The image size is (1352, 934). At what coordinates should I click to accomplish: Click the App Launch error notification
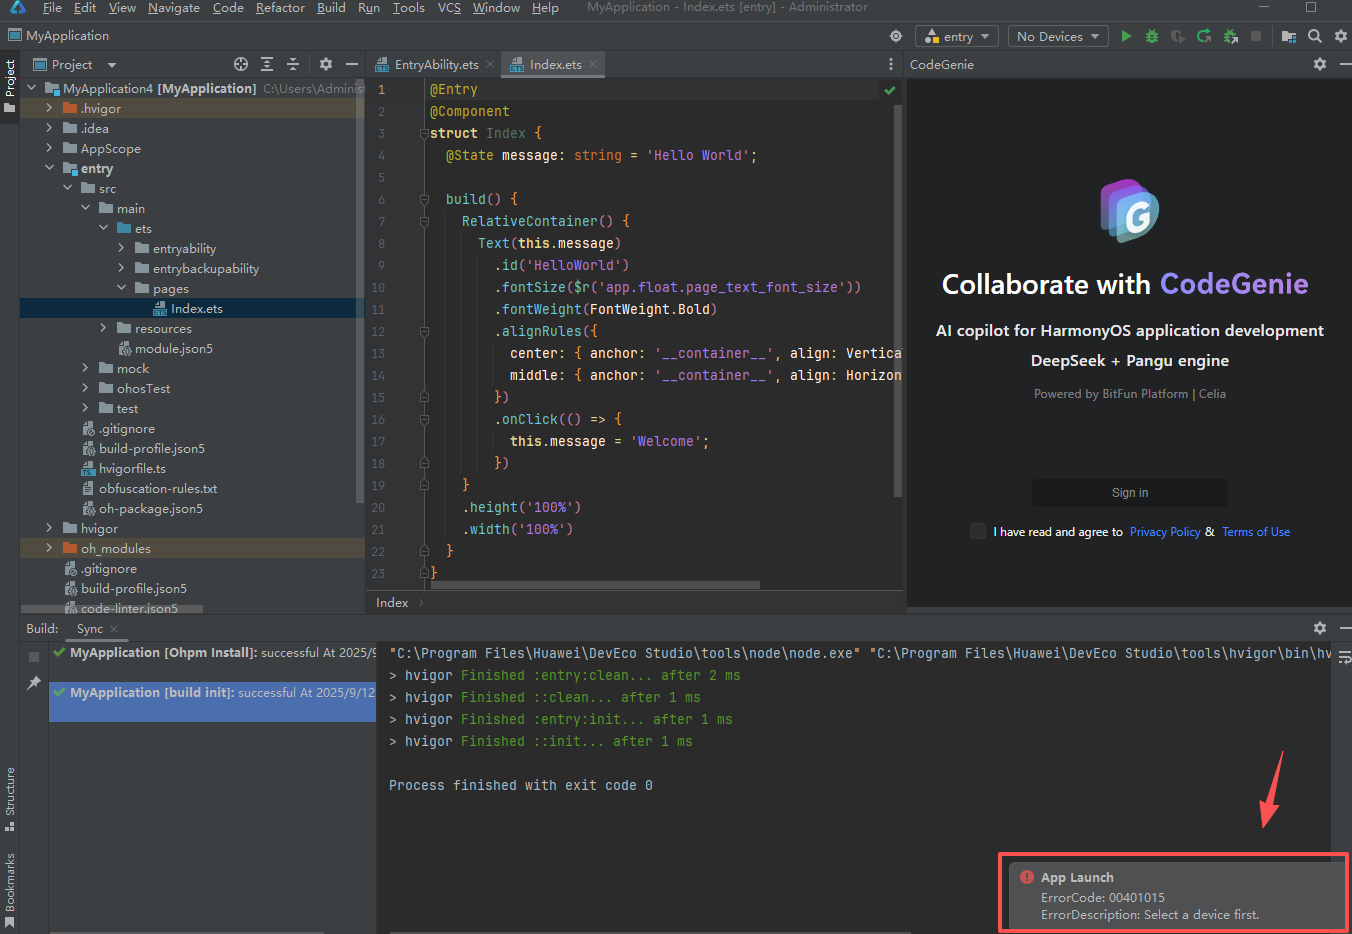1176,895
